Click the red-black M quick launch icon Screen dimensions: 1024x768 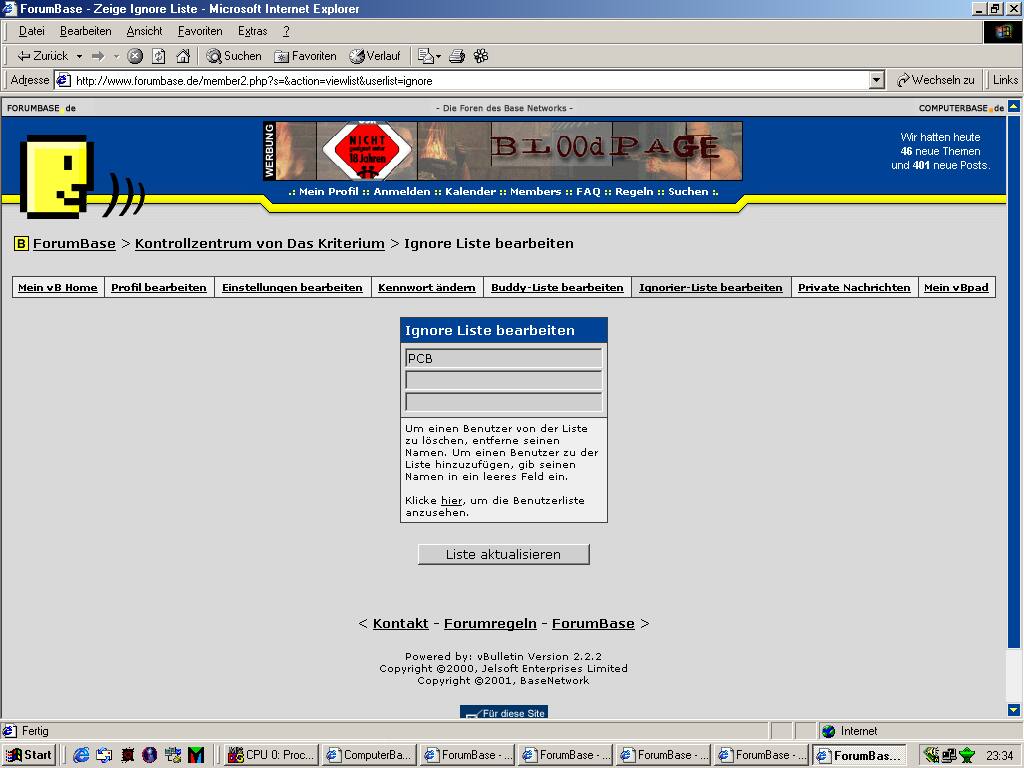pos(196,755)
